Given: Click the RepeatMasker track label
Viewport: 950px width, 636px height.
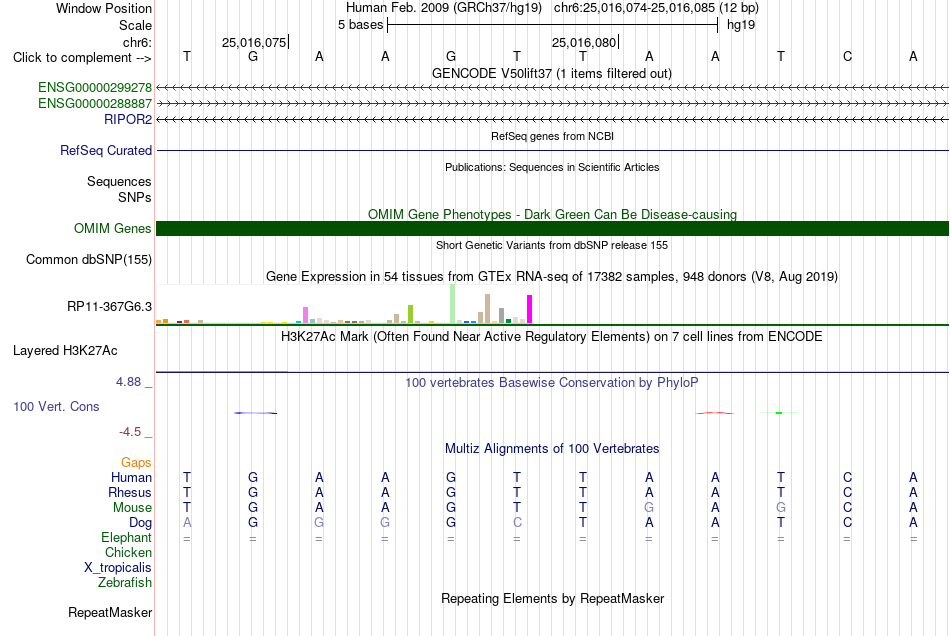Looking at the screenshot, I should (x=110, y=612).
